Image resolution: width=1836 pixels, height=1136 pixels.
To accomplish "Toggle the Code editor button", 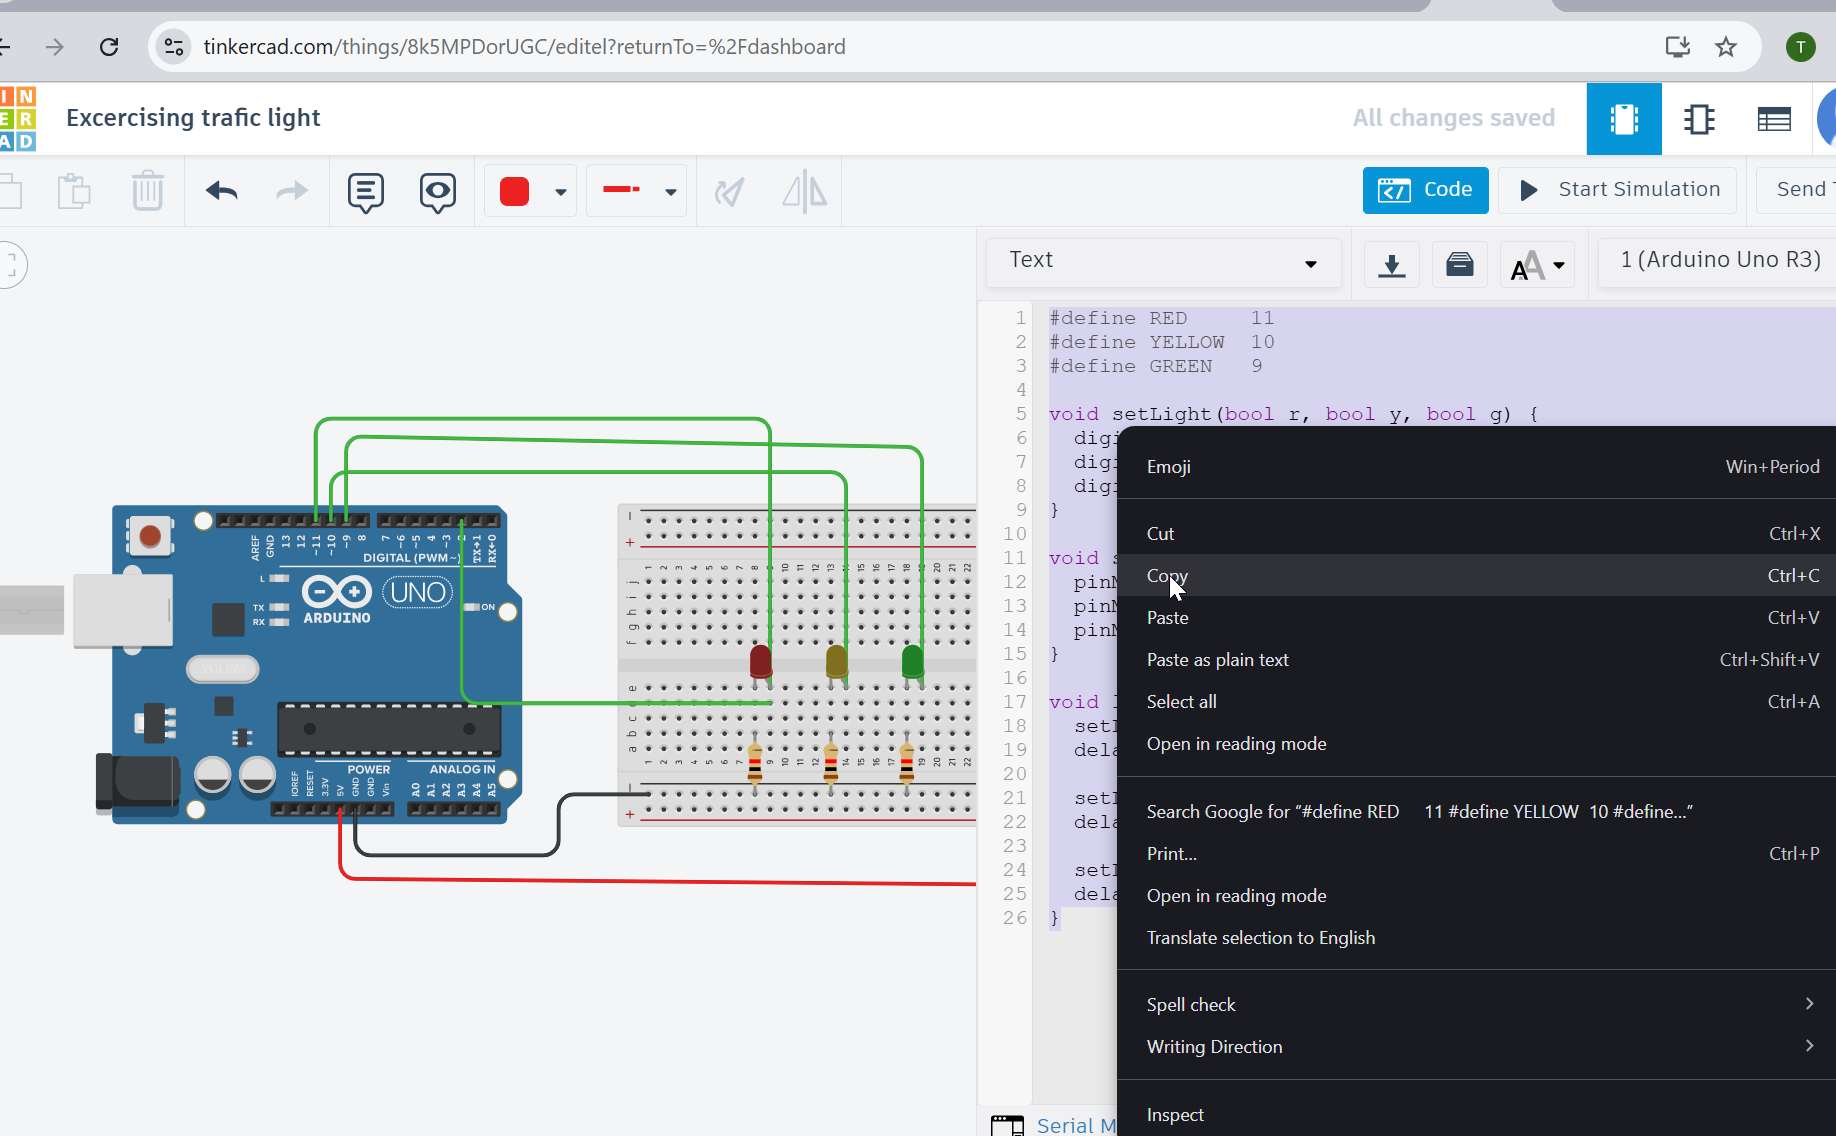I will (x=1425, y=190).
